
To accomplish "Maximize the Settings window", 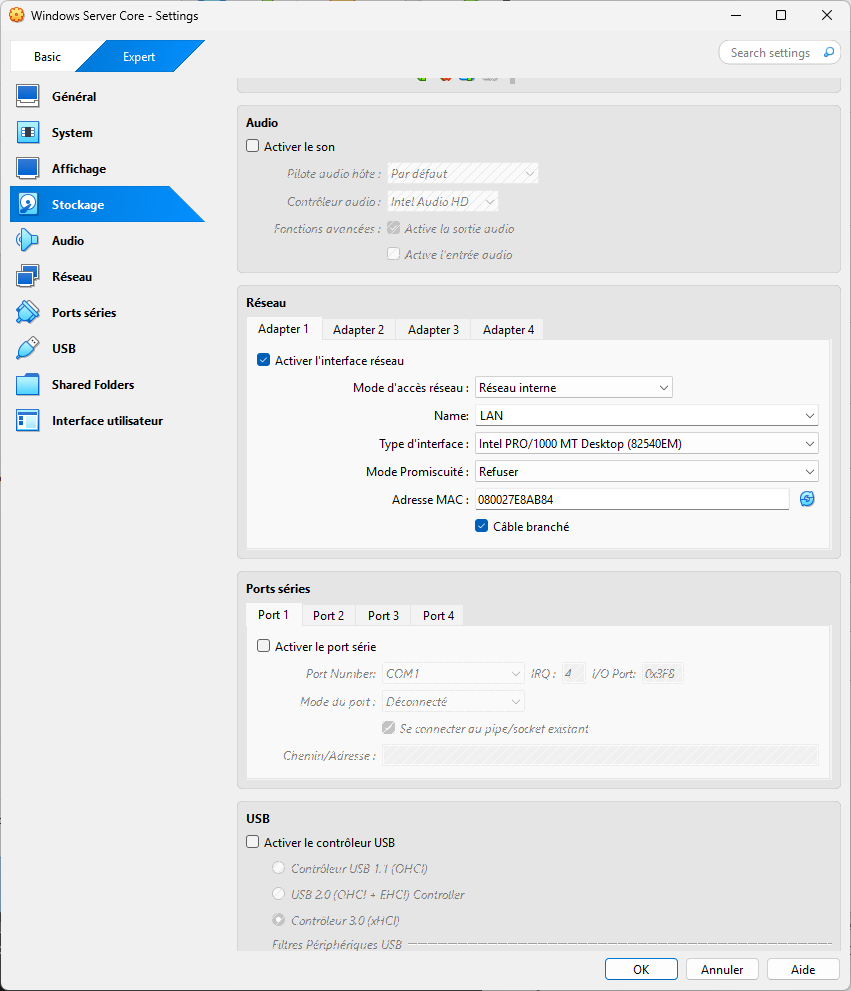I will coord(781,15).
